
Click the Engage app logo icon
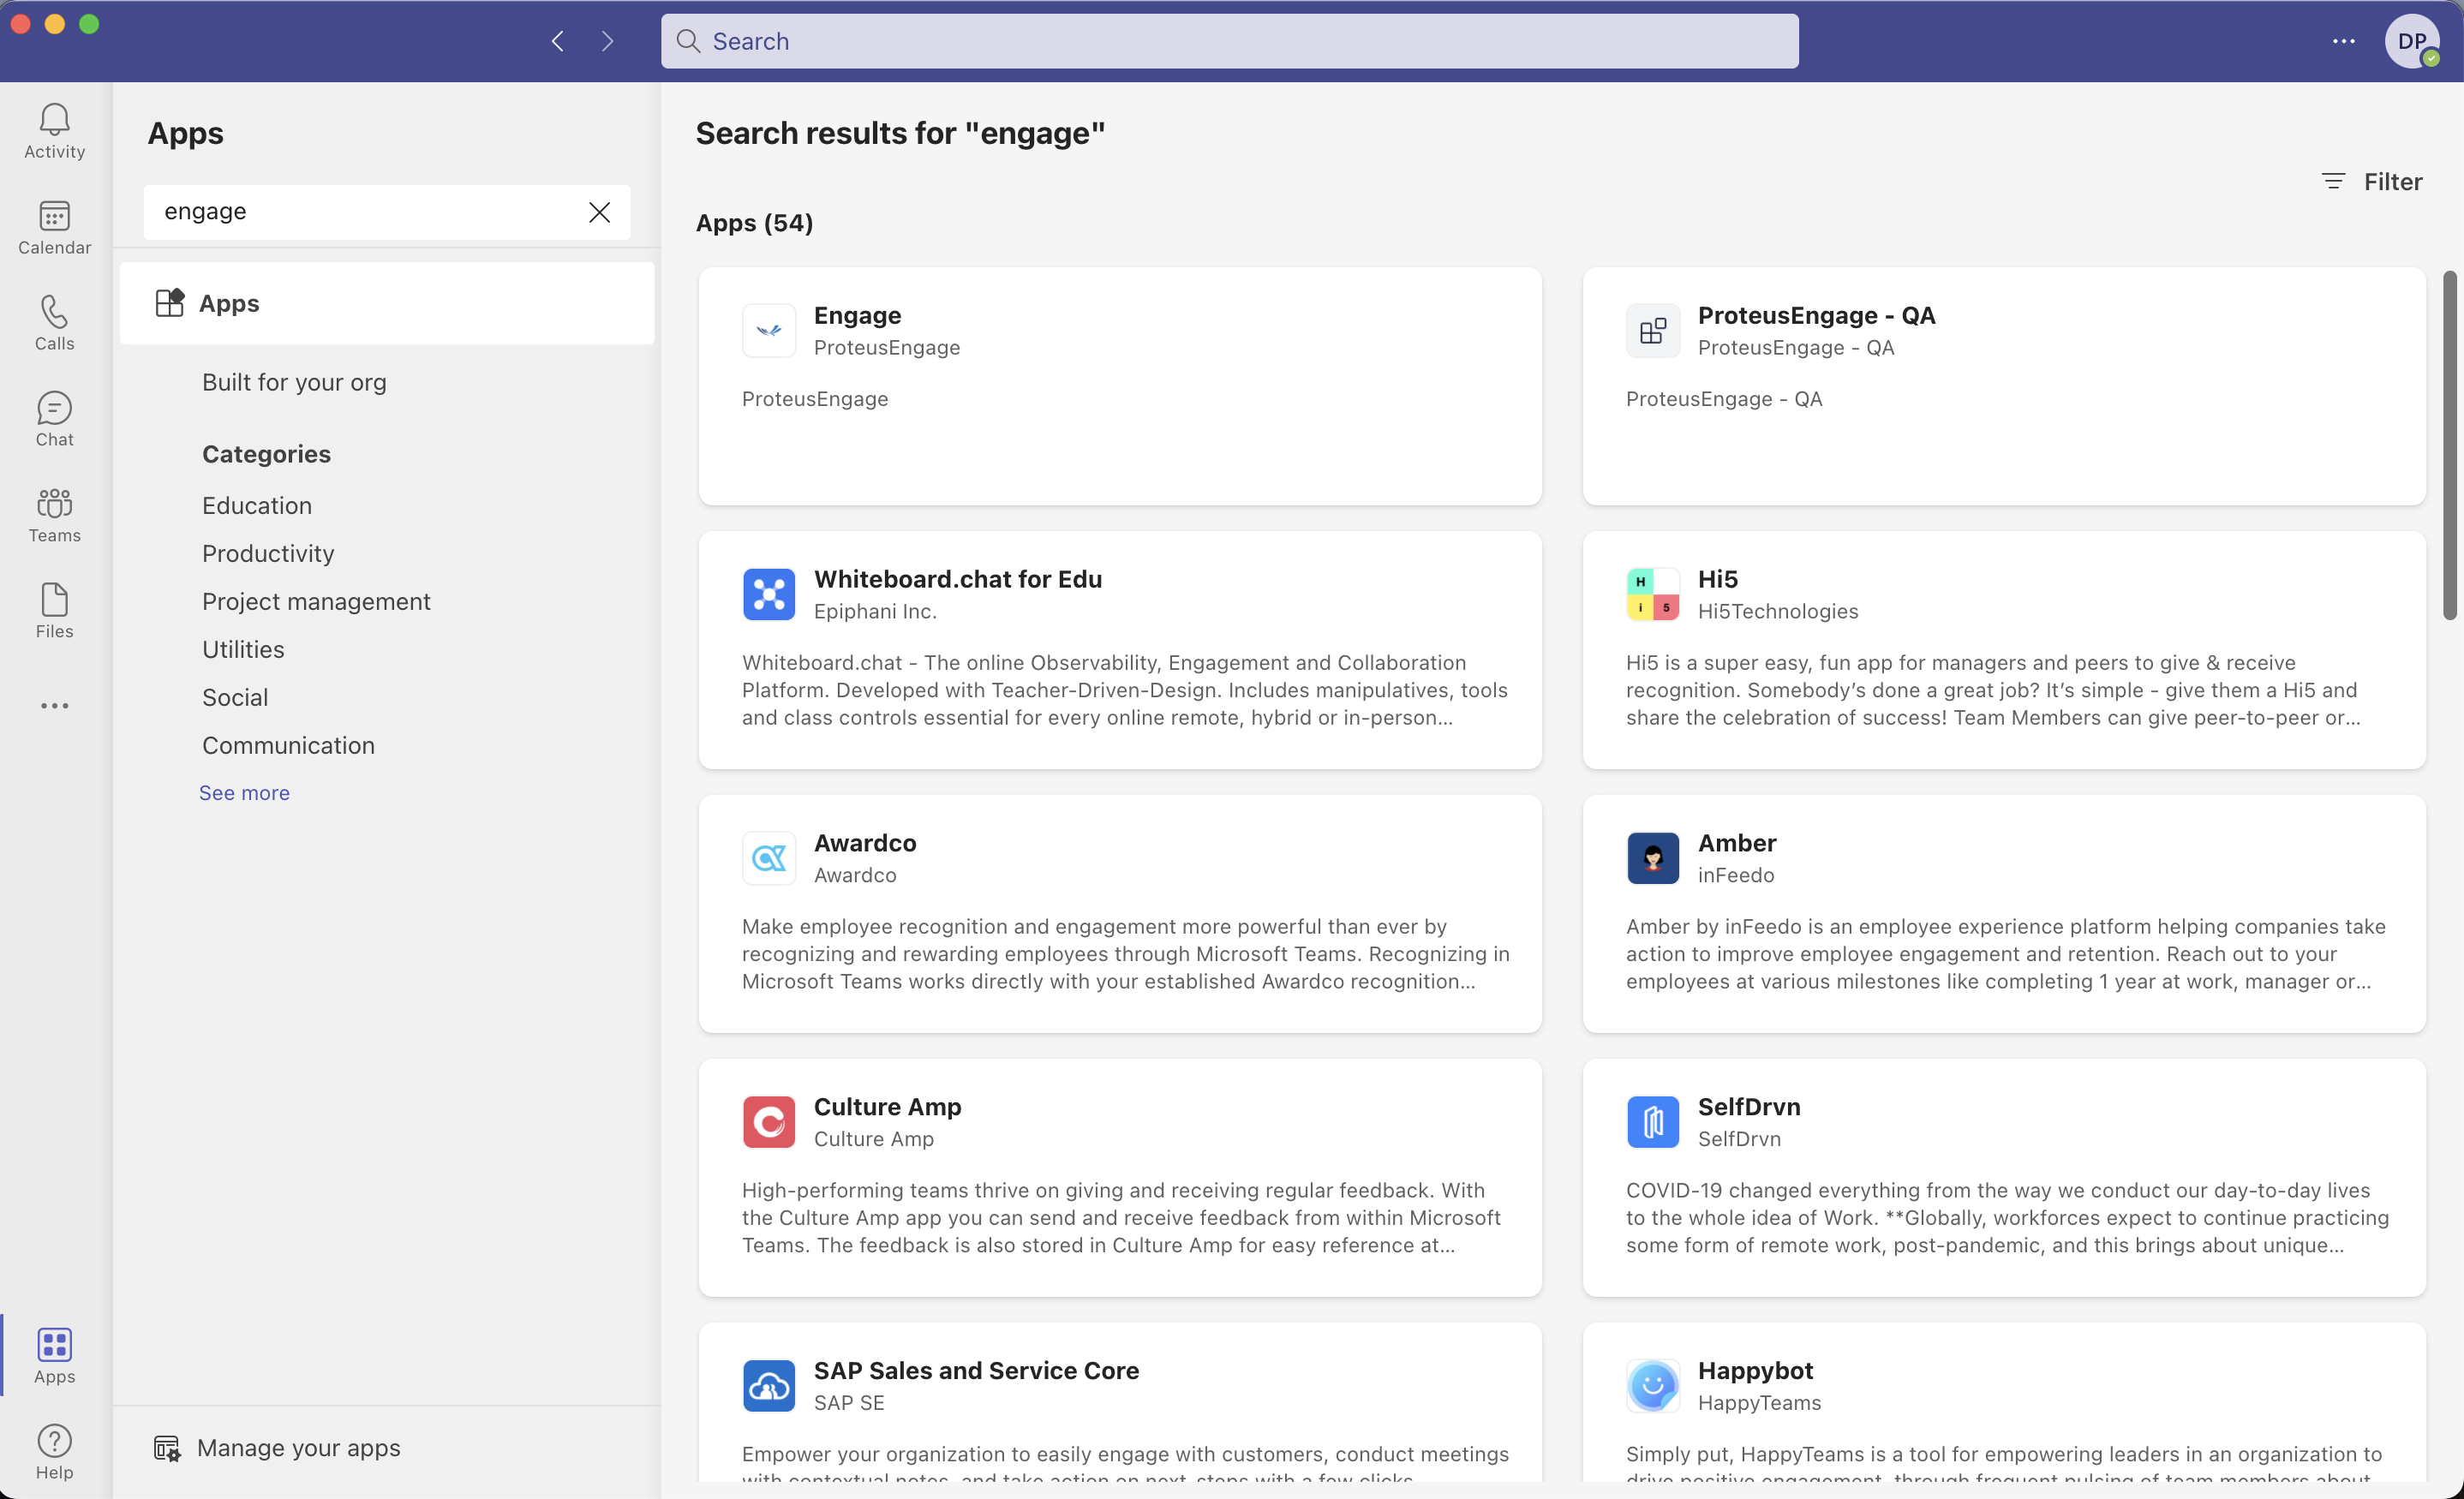(769, 330)
